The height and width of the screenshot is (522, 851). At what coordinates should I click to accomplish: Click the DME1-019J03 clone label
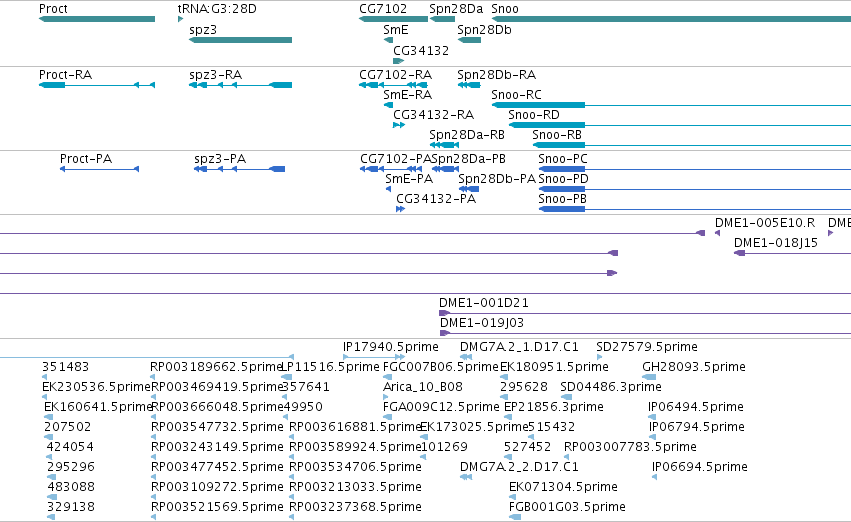point(482,322)
